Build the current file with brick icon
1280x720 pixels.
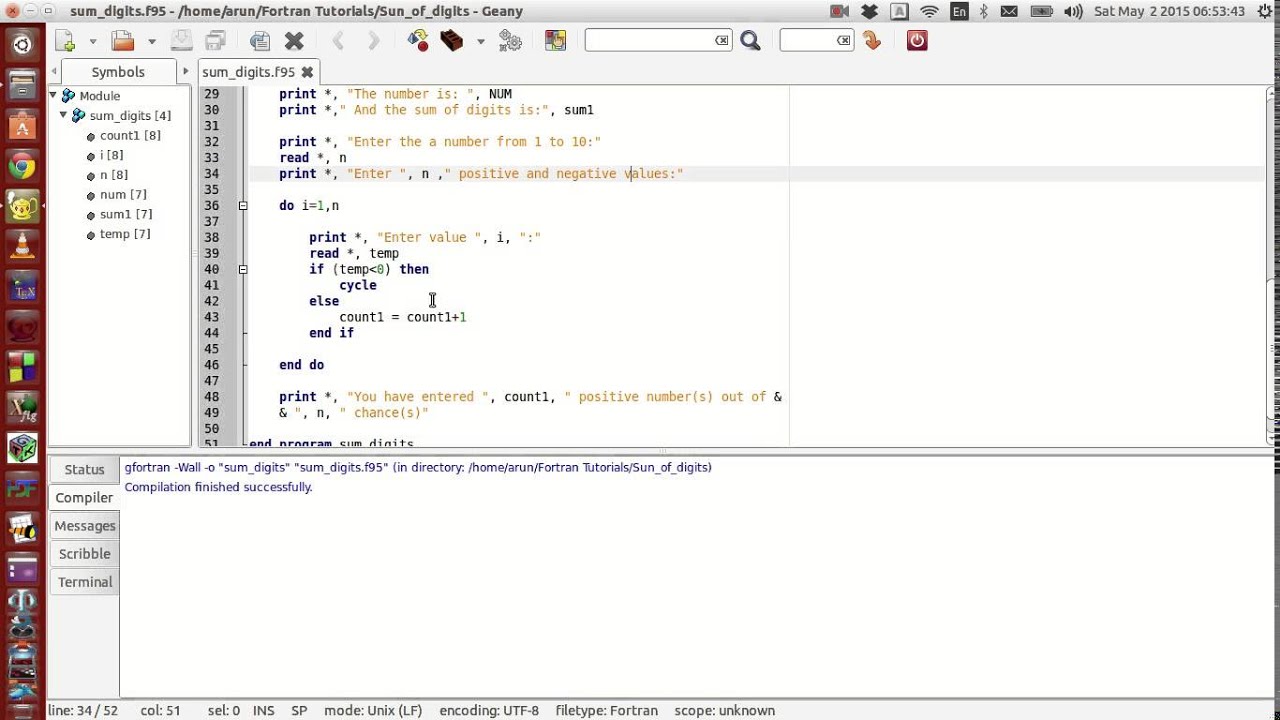(452, 41)
